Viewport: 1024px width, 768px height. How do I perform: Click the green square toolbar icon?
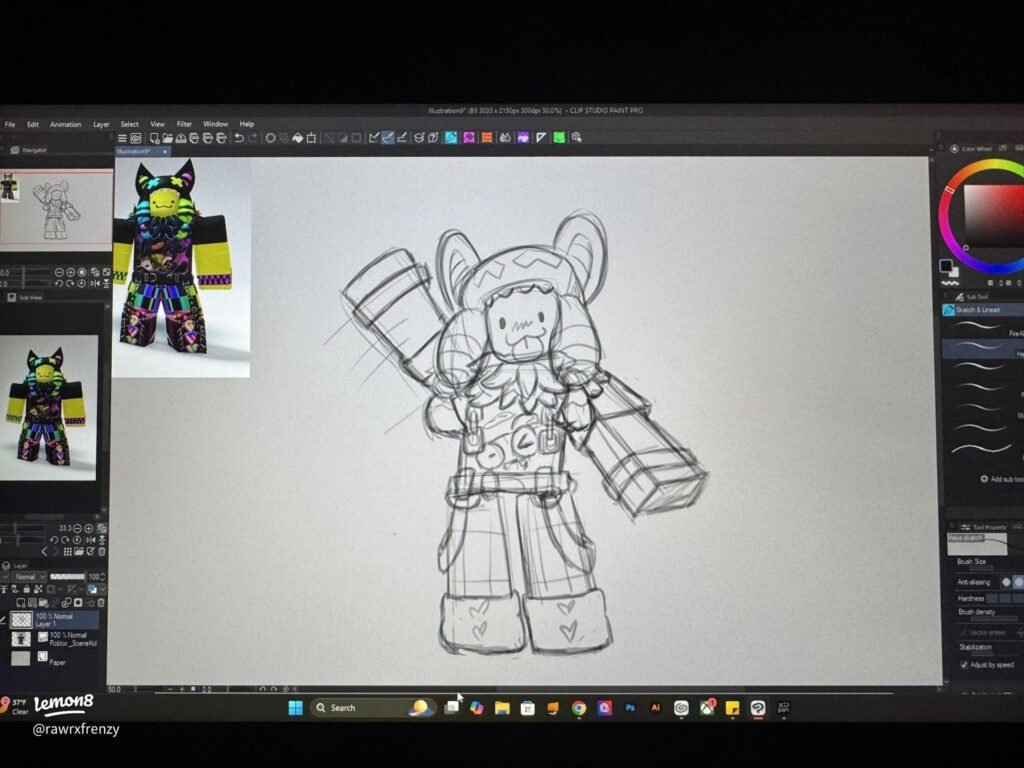coord(560,138)
